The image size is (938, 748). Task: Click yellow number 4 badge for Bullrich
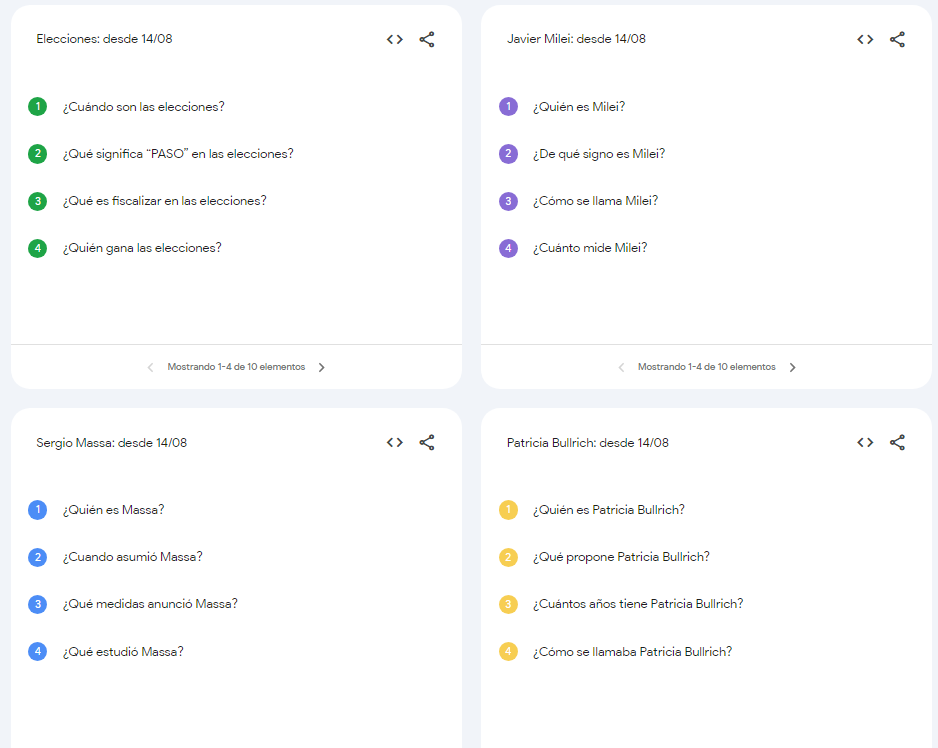pyautogui.click(x=508, y=651)
